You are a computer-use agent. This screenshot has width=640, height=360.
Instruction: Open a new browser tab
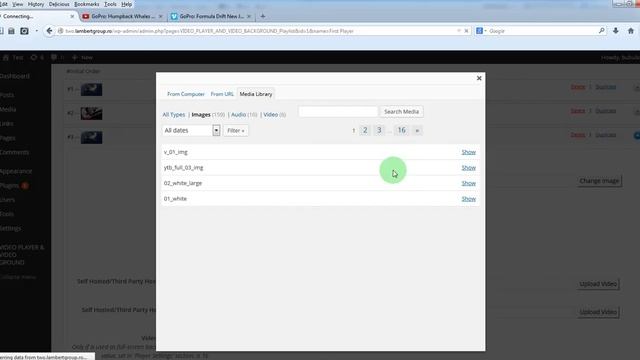click(x=263, y=16)
